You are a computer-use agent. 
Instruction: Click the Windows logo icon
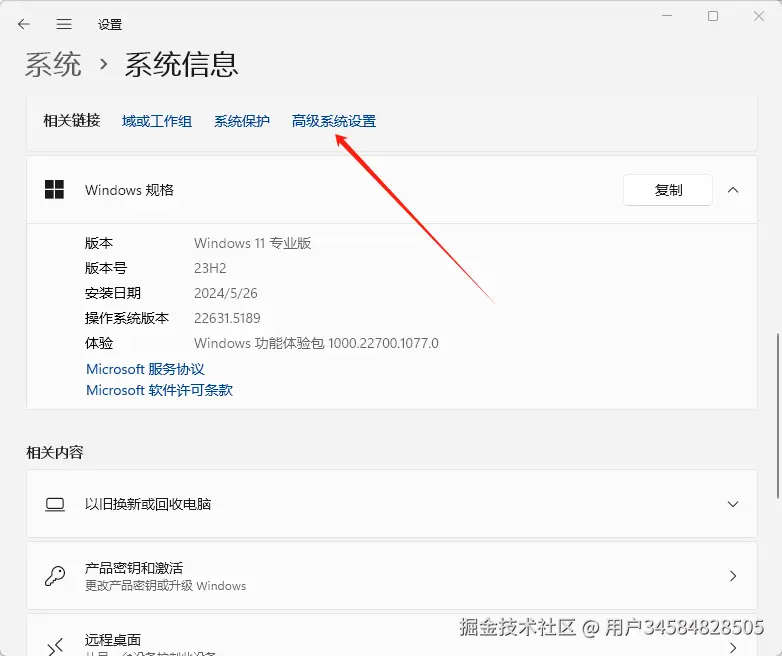click(54, 190)
